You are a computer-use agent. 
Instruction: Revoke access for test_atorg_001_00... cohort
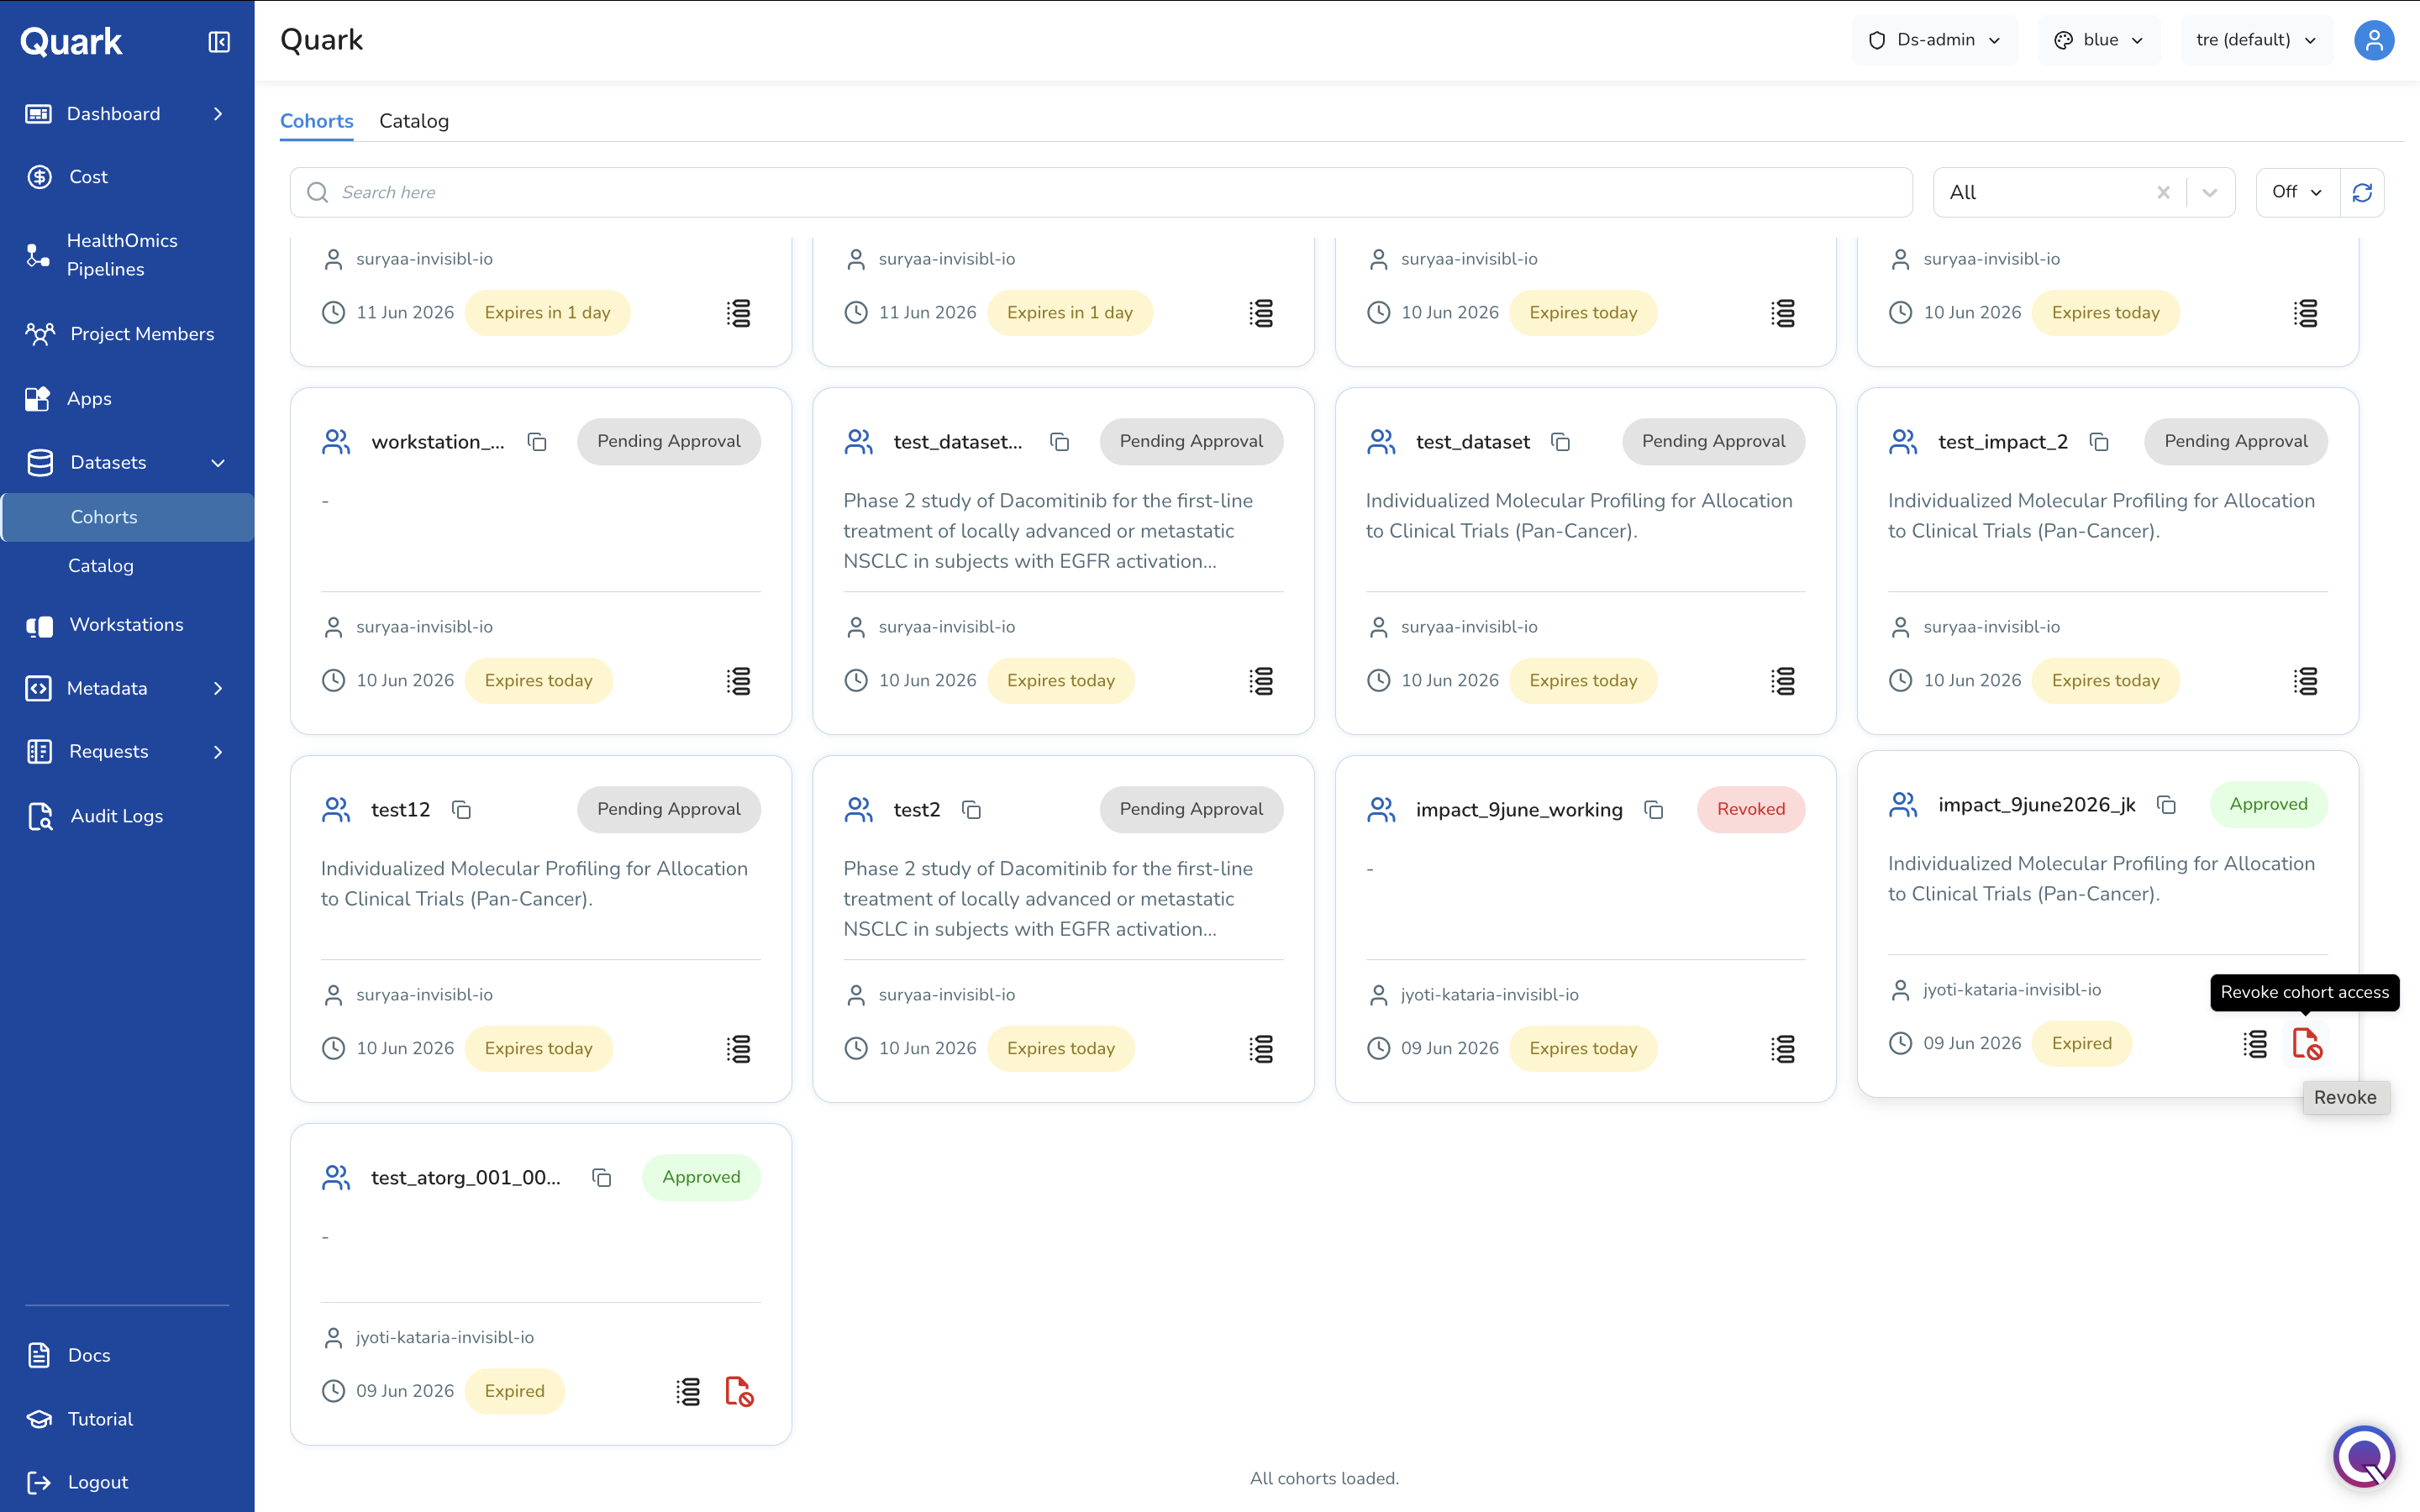coord(739,1392)
